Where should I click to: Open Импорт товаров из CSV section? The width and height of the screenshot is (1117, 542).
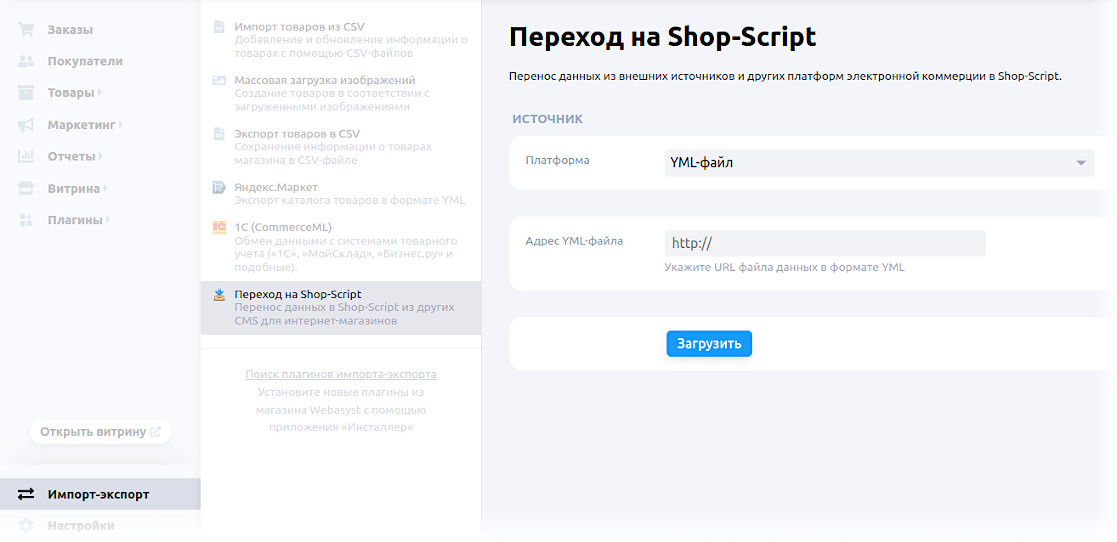tap(298, 27)
